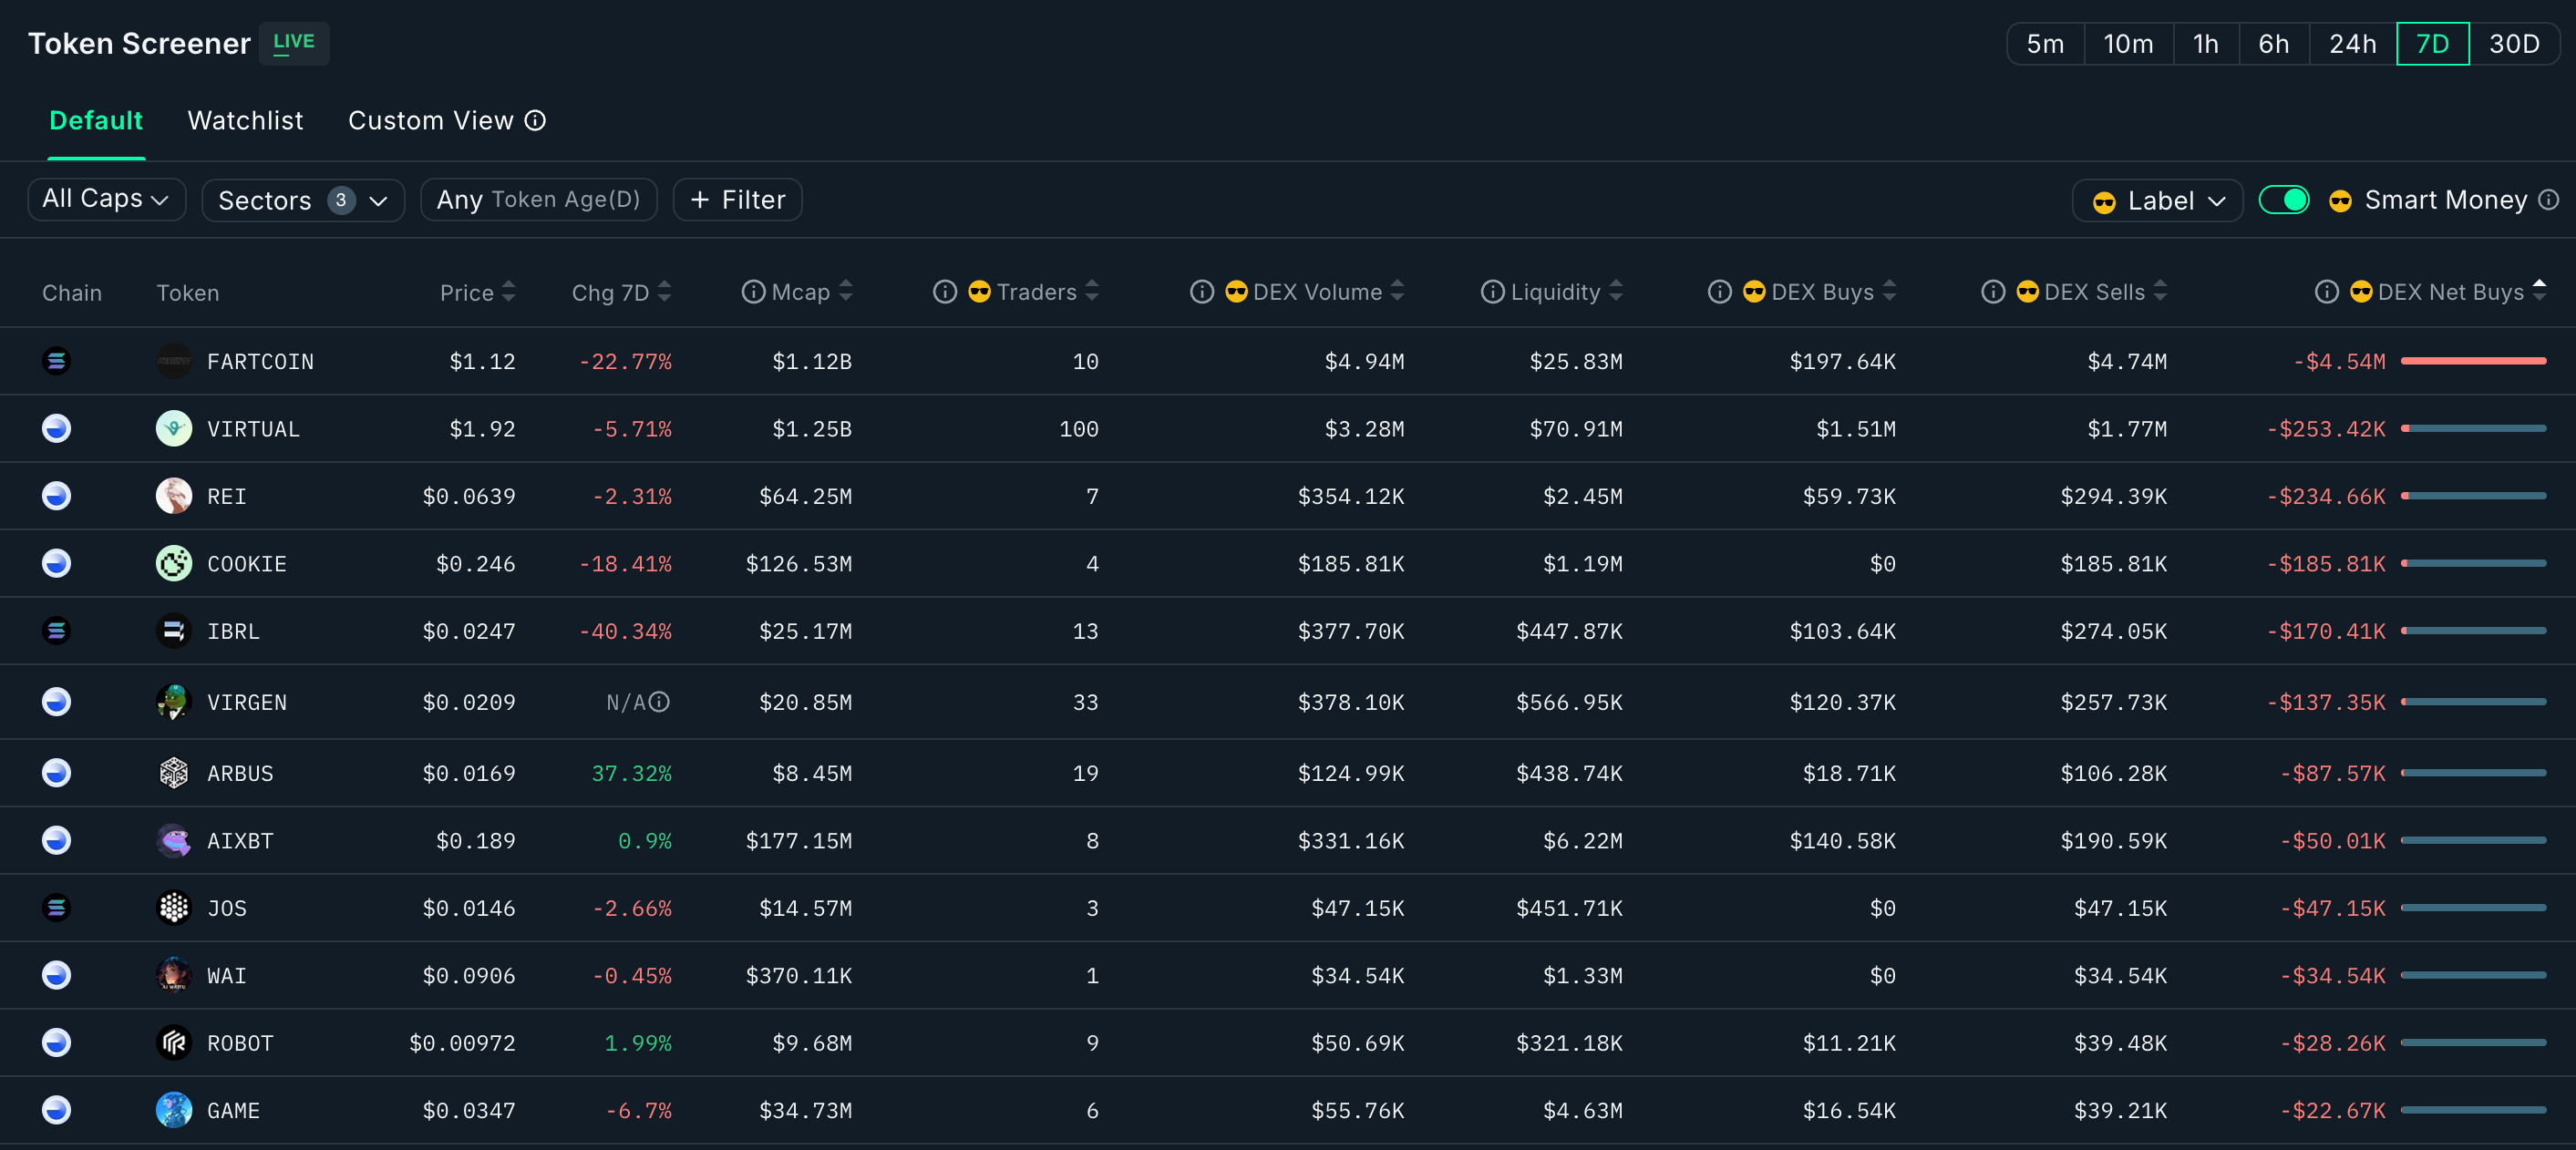Open the Custom View tab
This screenshot has width=2576, height=1150.
(430, 121)
